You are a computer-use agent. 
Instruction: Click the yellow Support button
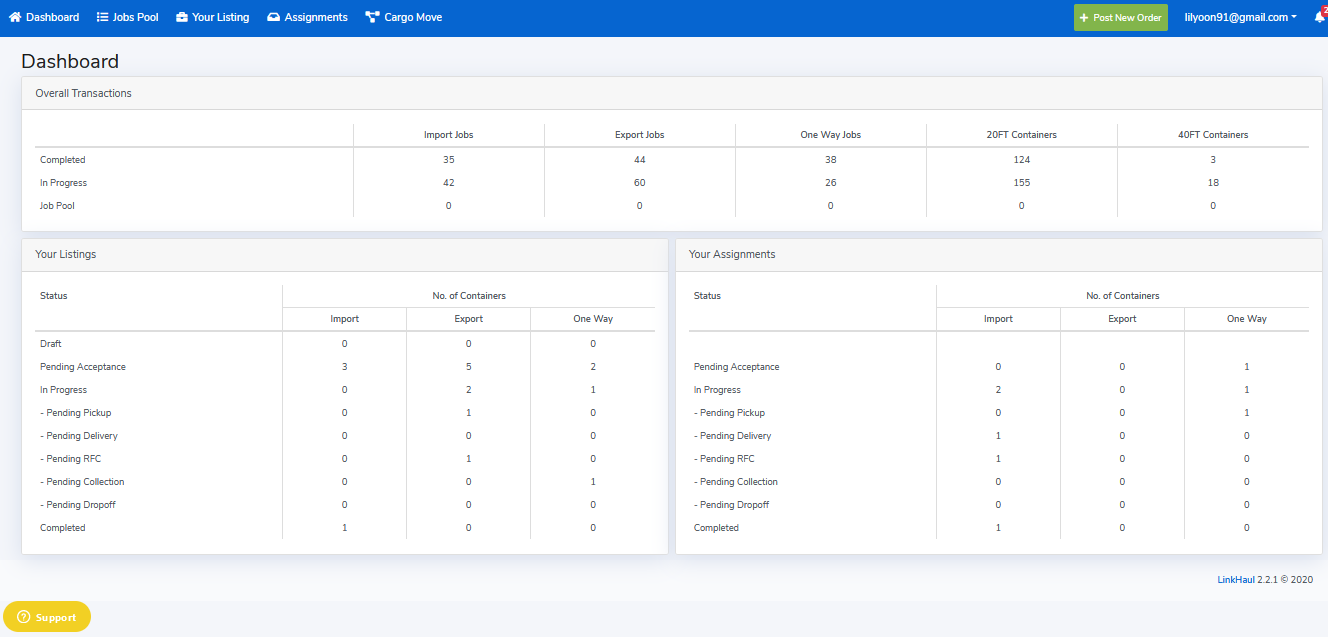[47, 617]
